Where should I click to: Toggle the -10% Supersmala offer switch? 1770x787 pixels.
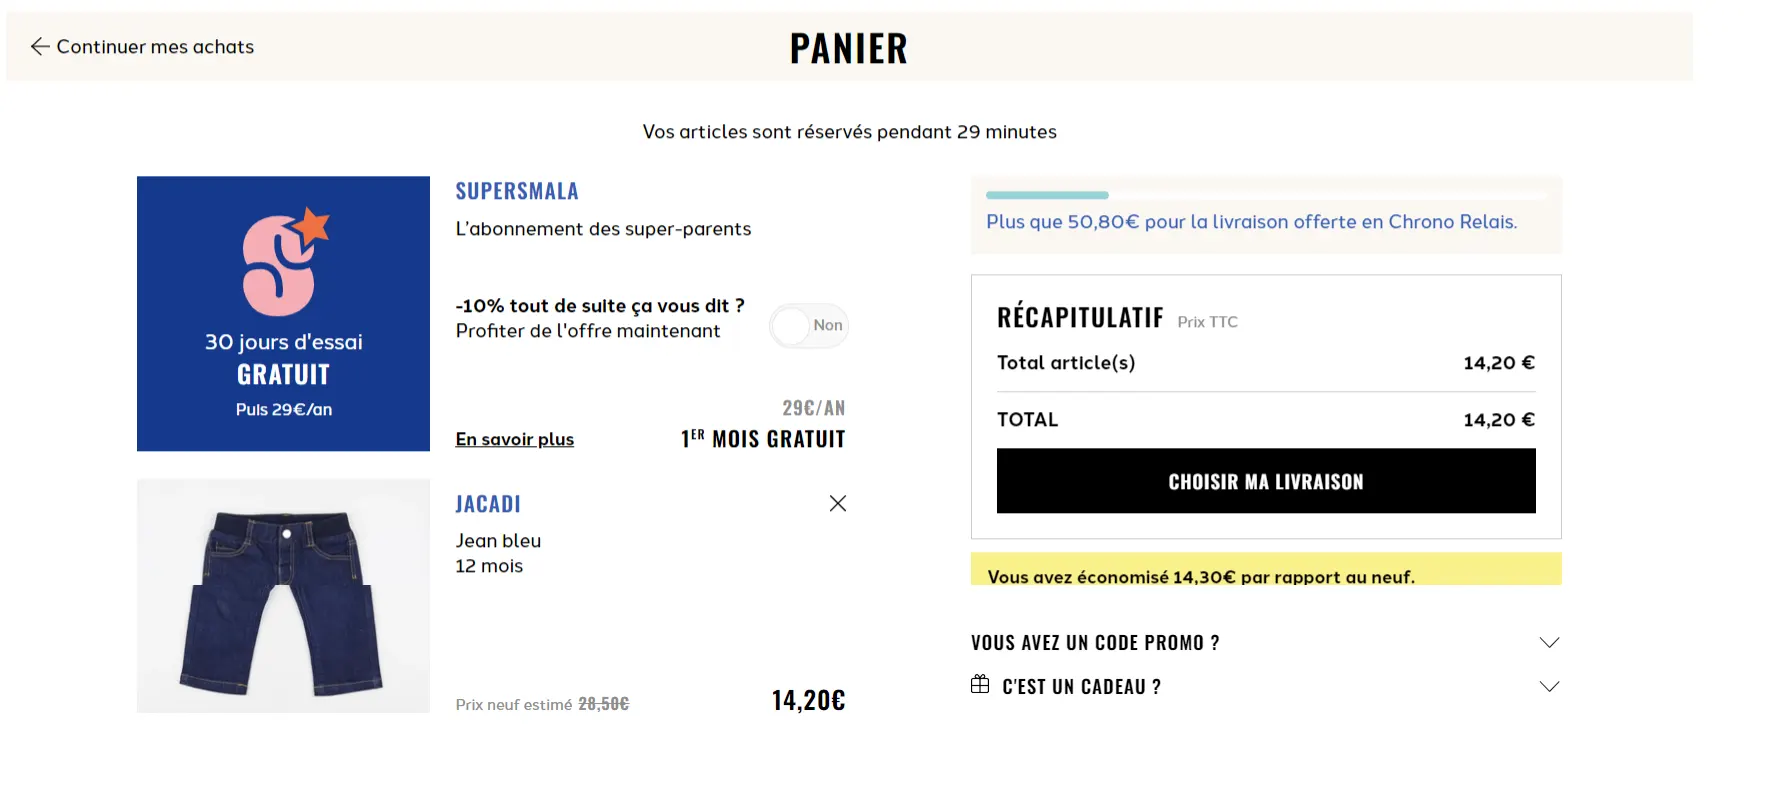808,326
